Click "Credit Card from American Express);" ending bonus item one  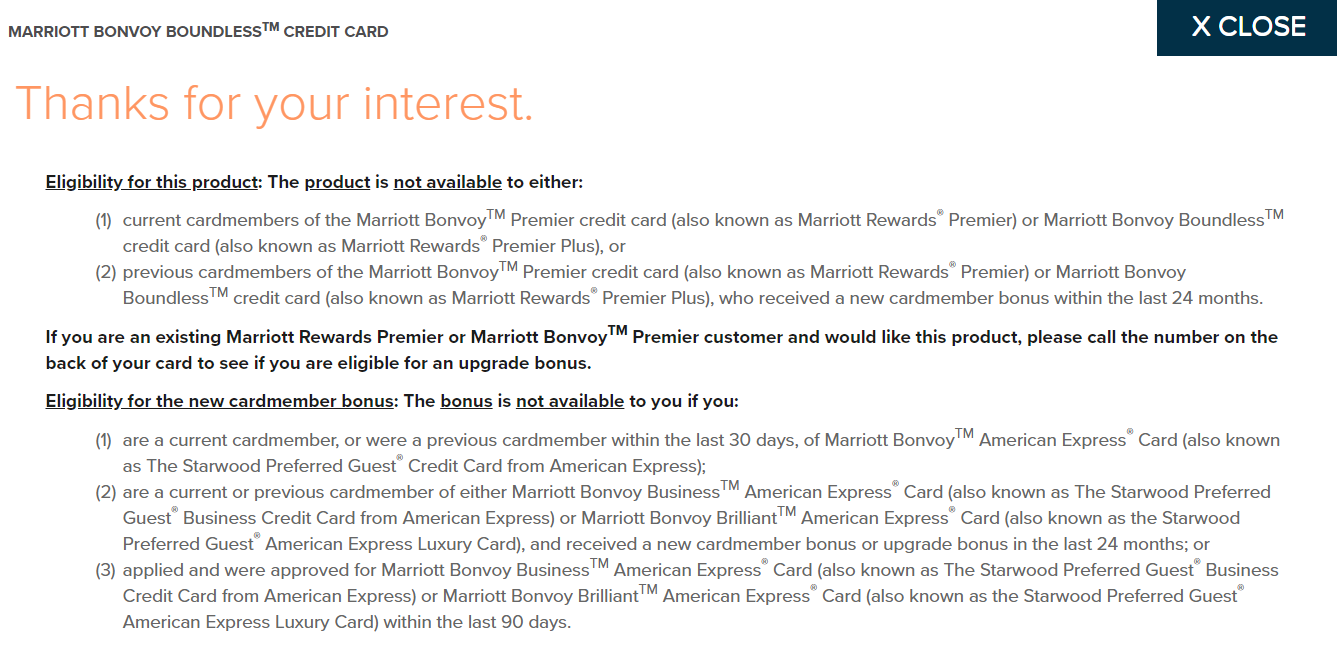click(557, 466)
